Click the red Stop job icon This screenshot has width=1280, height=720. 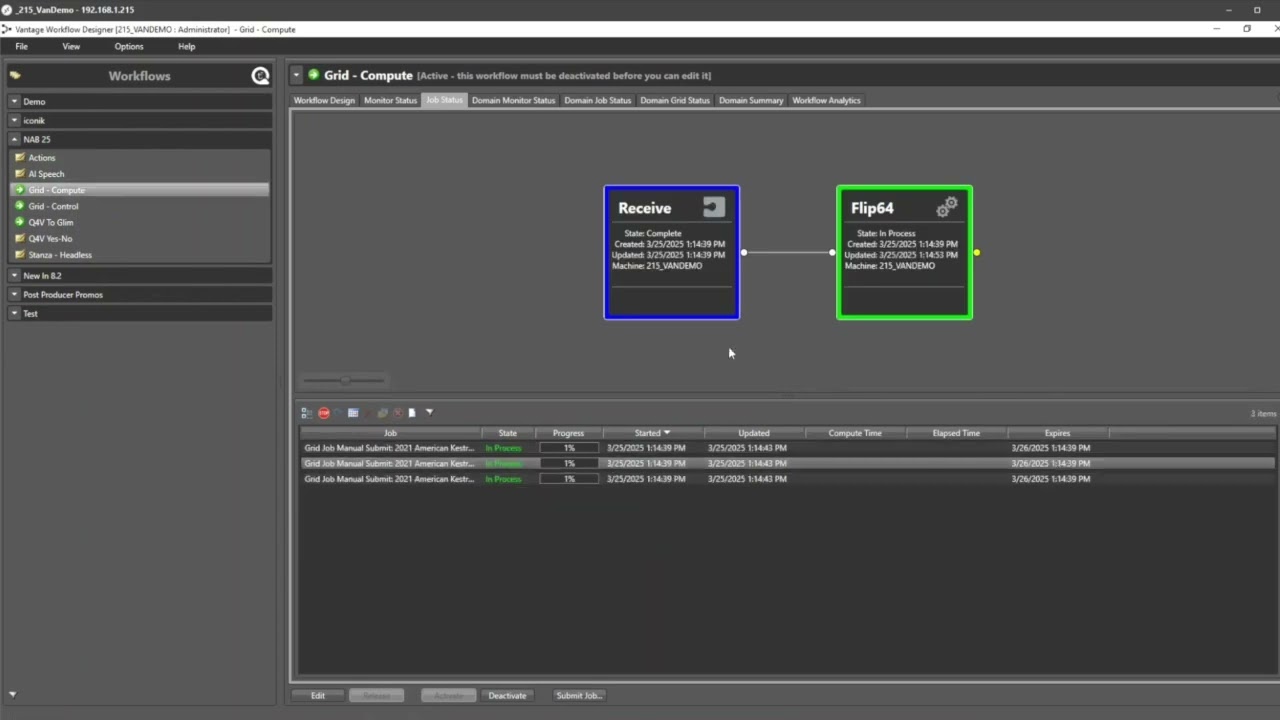click(x=324, y=413)
